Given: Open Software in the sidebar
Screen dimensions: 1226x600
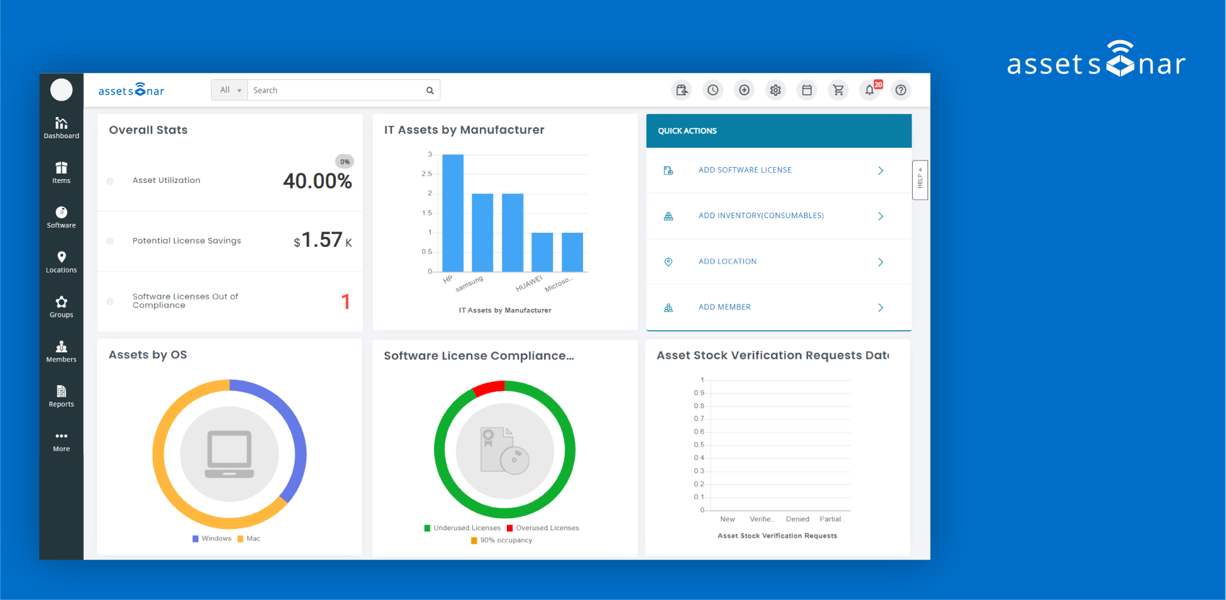Looking at the screenshot, I should coord(61,217).
